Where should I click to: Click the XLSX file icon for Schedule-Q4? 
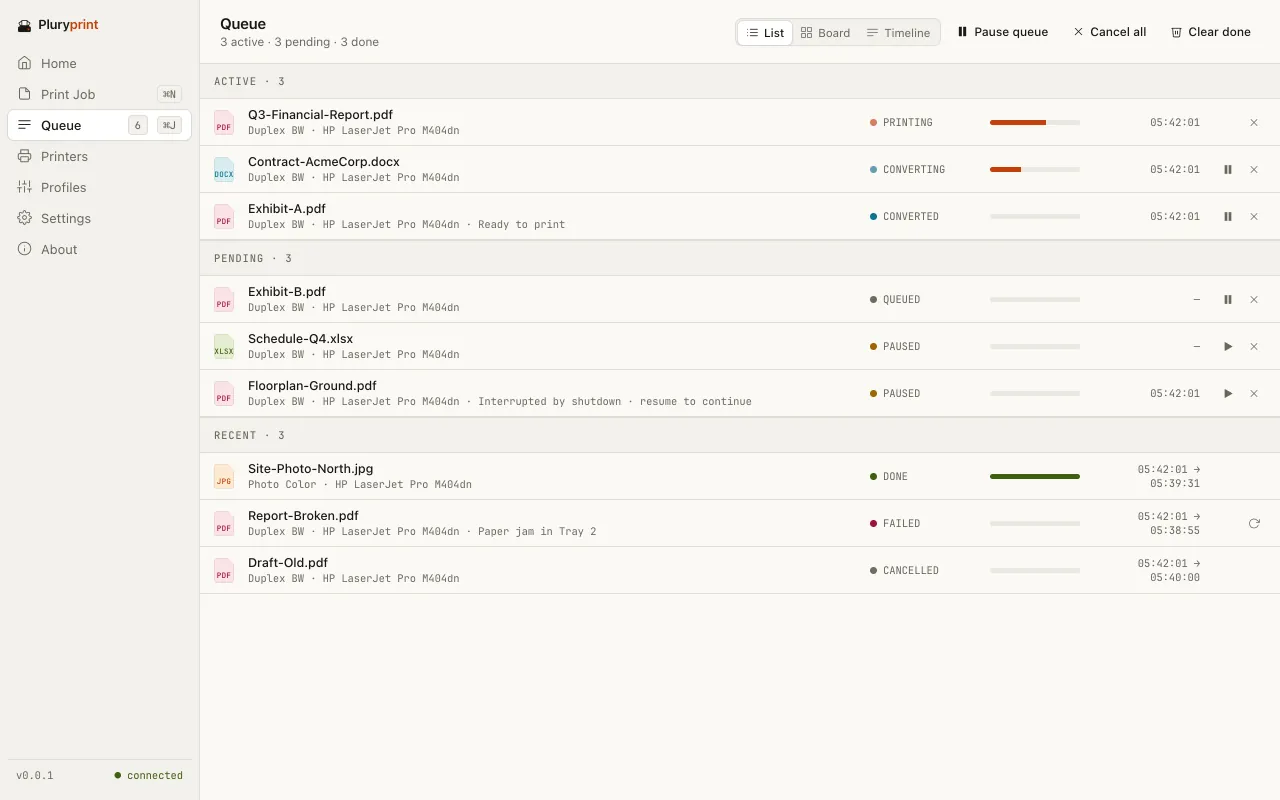click(x=224, y=347)
